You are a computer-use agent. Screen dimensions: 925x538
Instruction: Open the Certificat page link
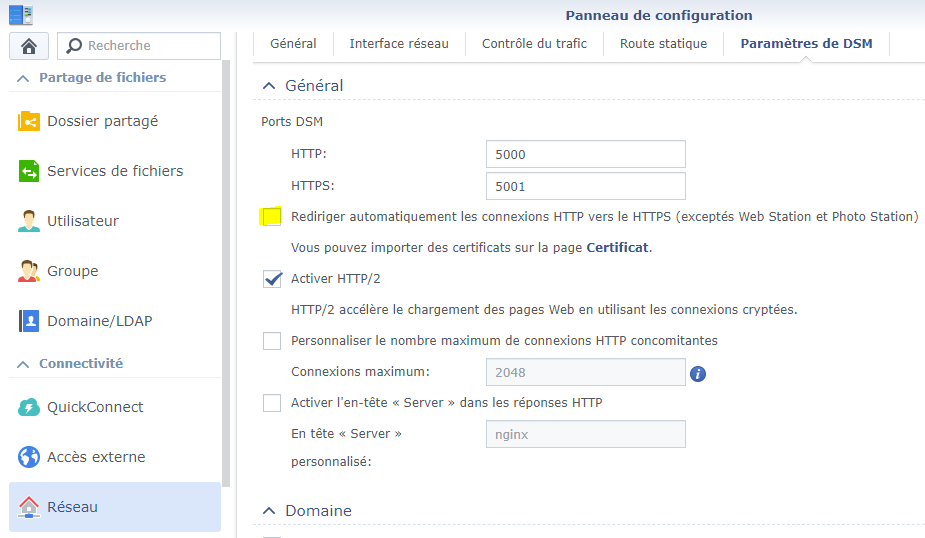(x=617, y=247)
